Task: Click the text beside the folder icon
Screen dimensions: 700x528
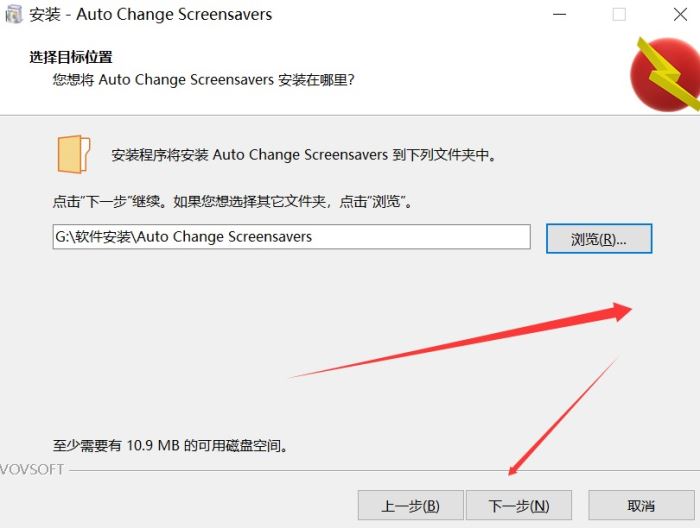Action: [304, 155]
